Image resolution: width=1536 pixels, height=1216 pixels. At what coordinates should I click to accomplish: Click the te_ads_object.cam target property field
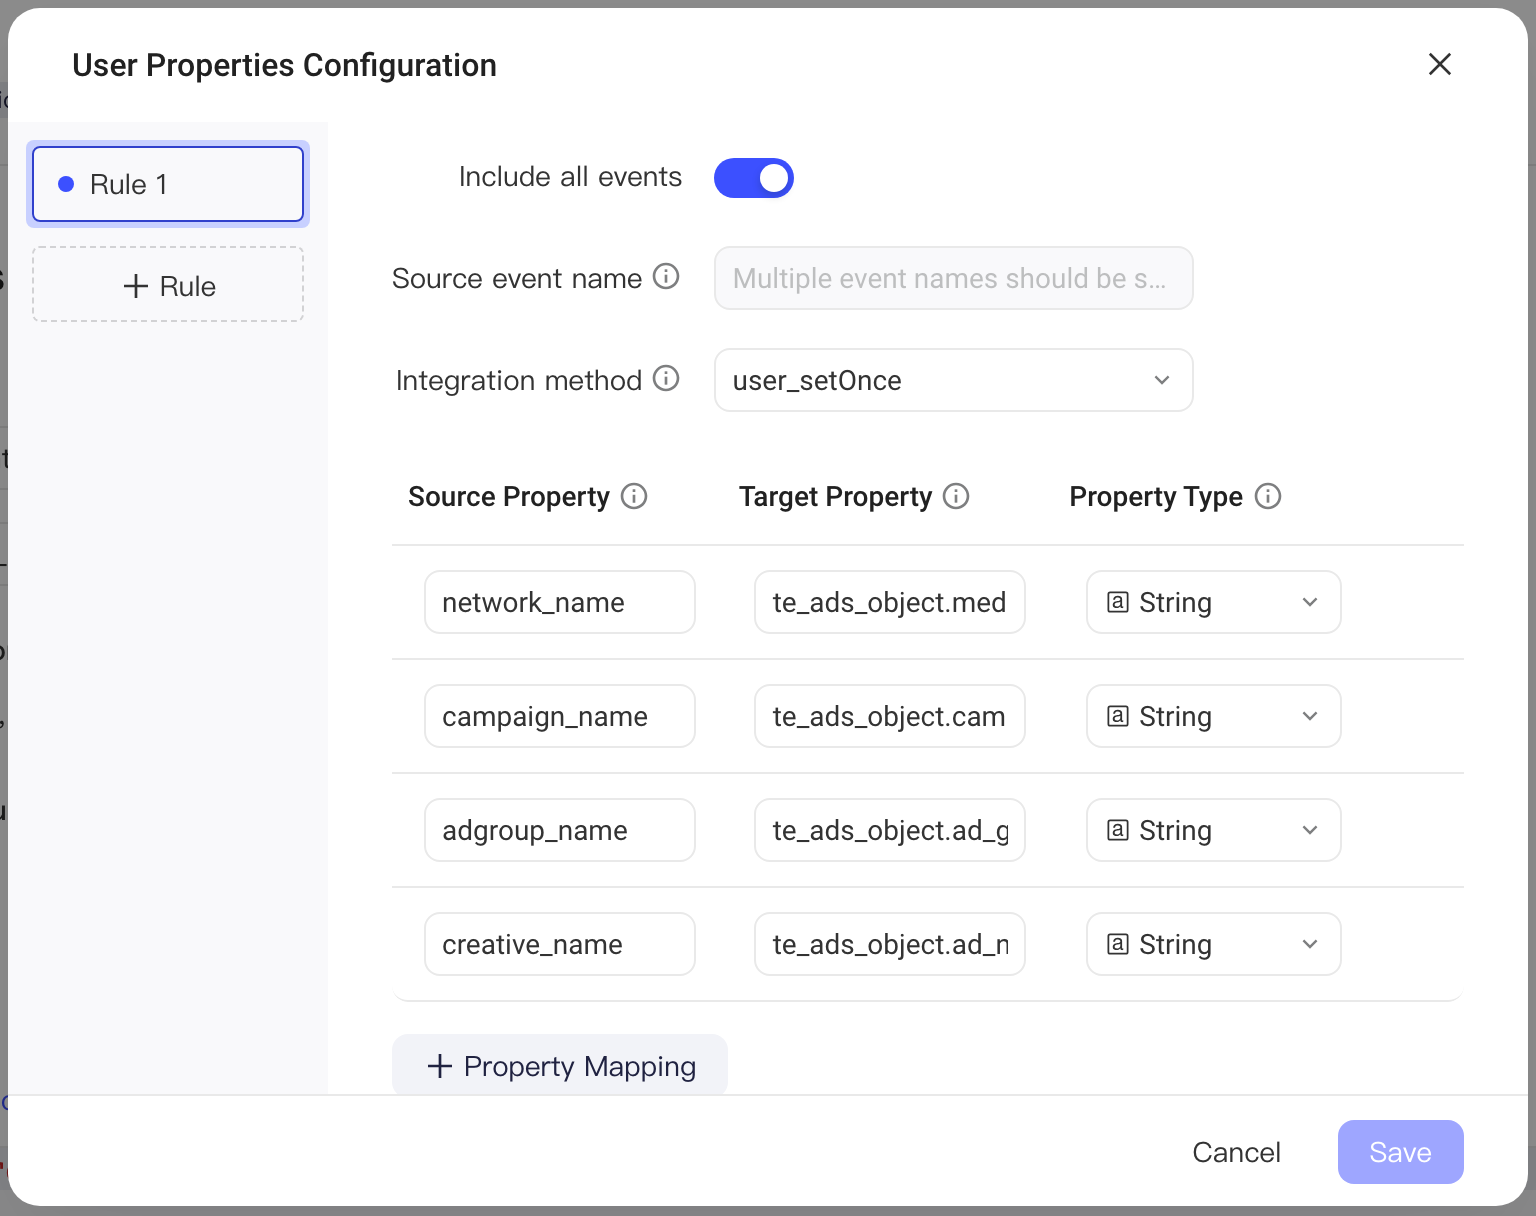(x=890, y=716)
